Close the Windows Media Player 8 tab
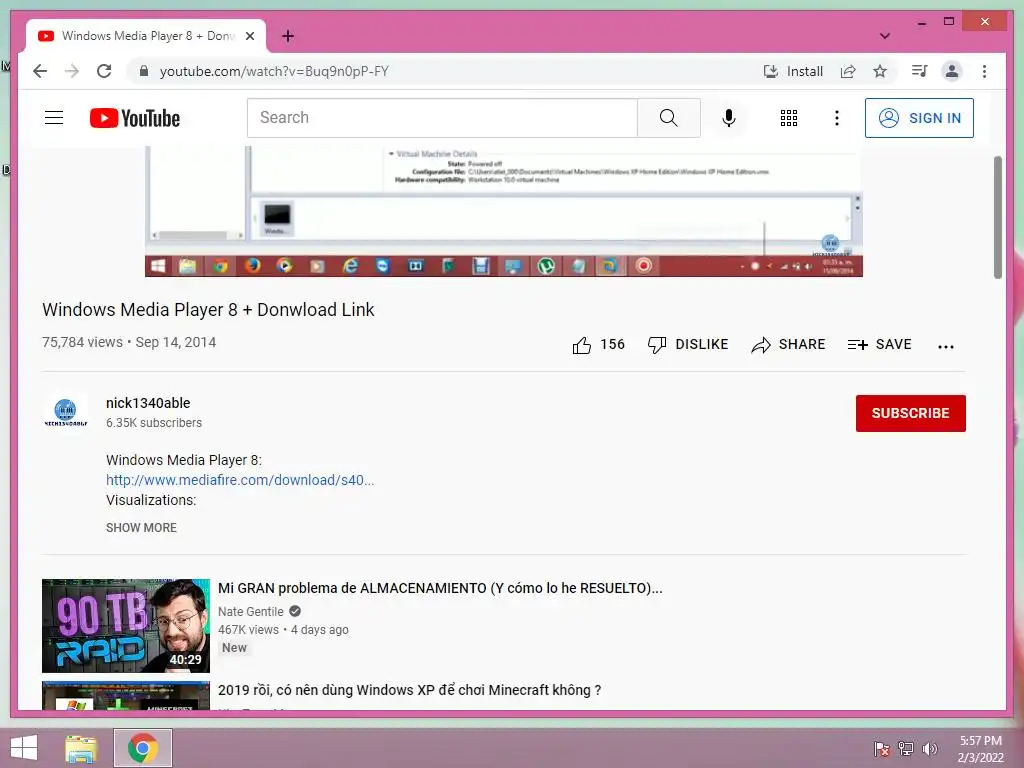The height and width of the screenshot is (768, 1024). click(x=249, y=36)
